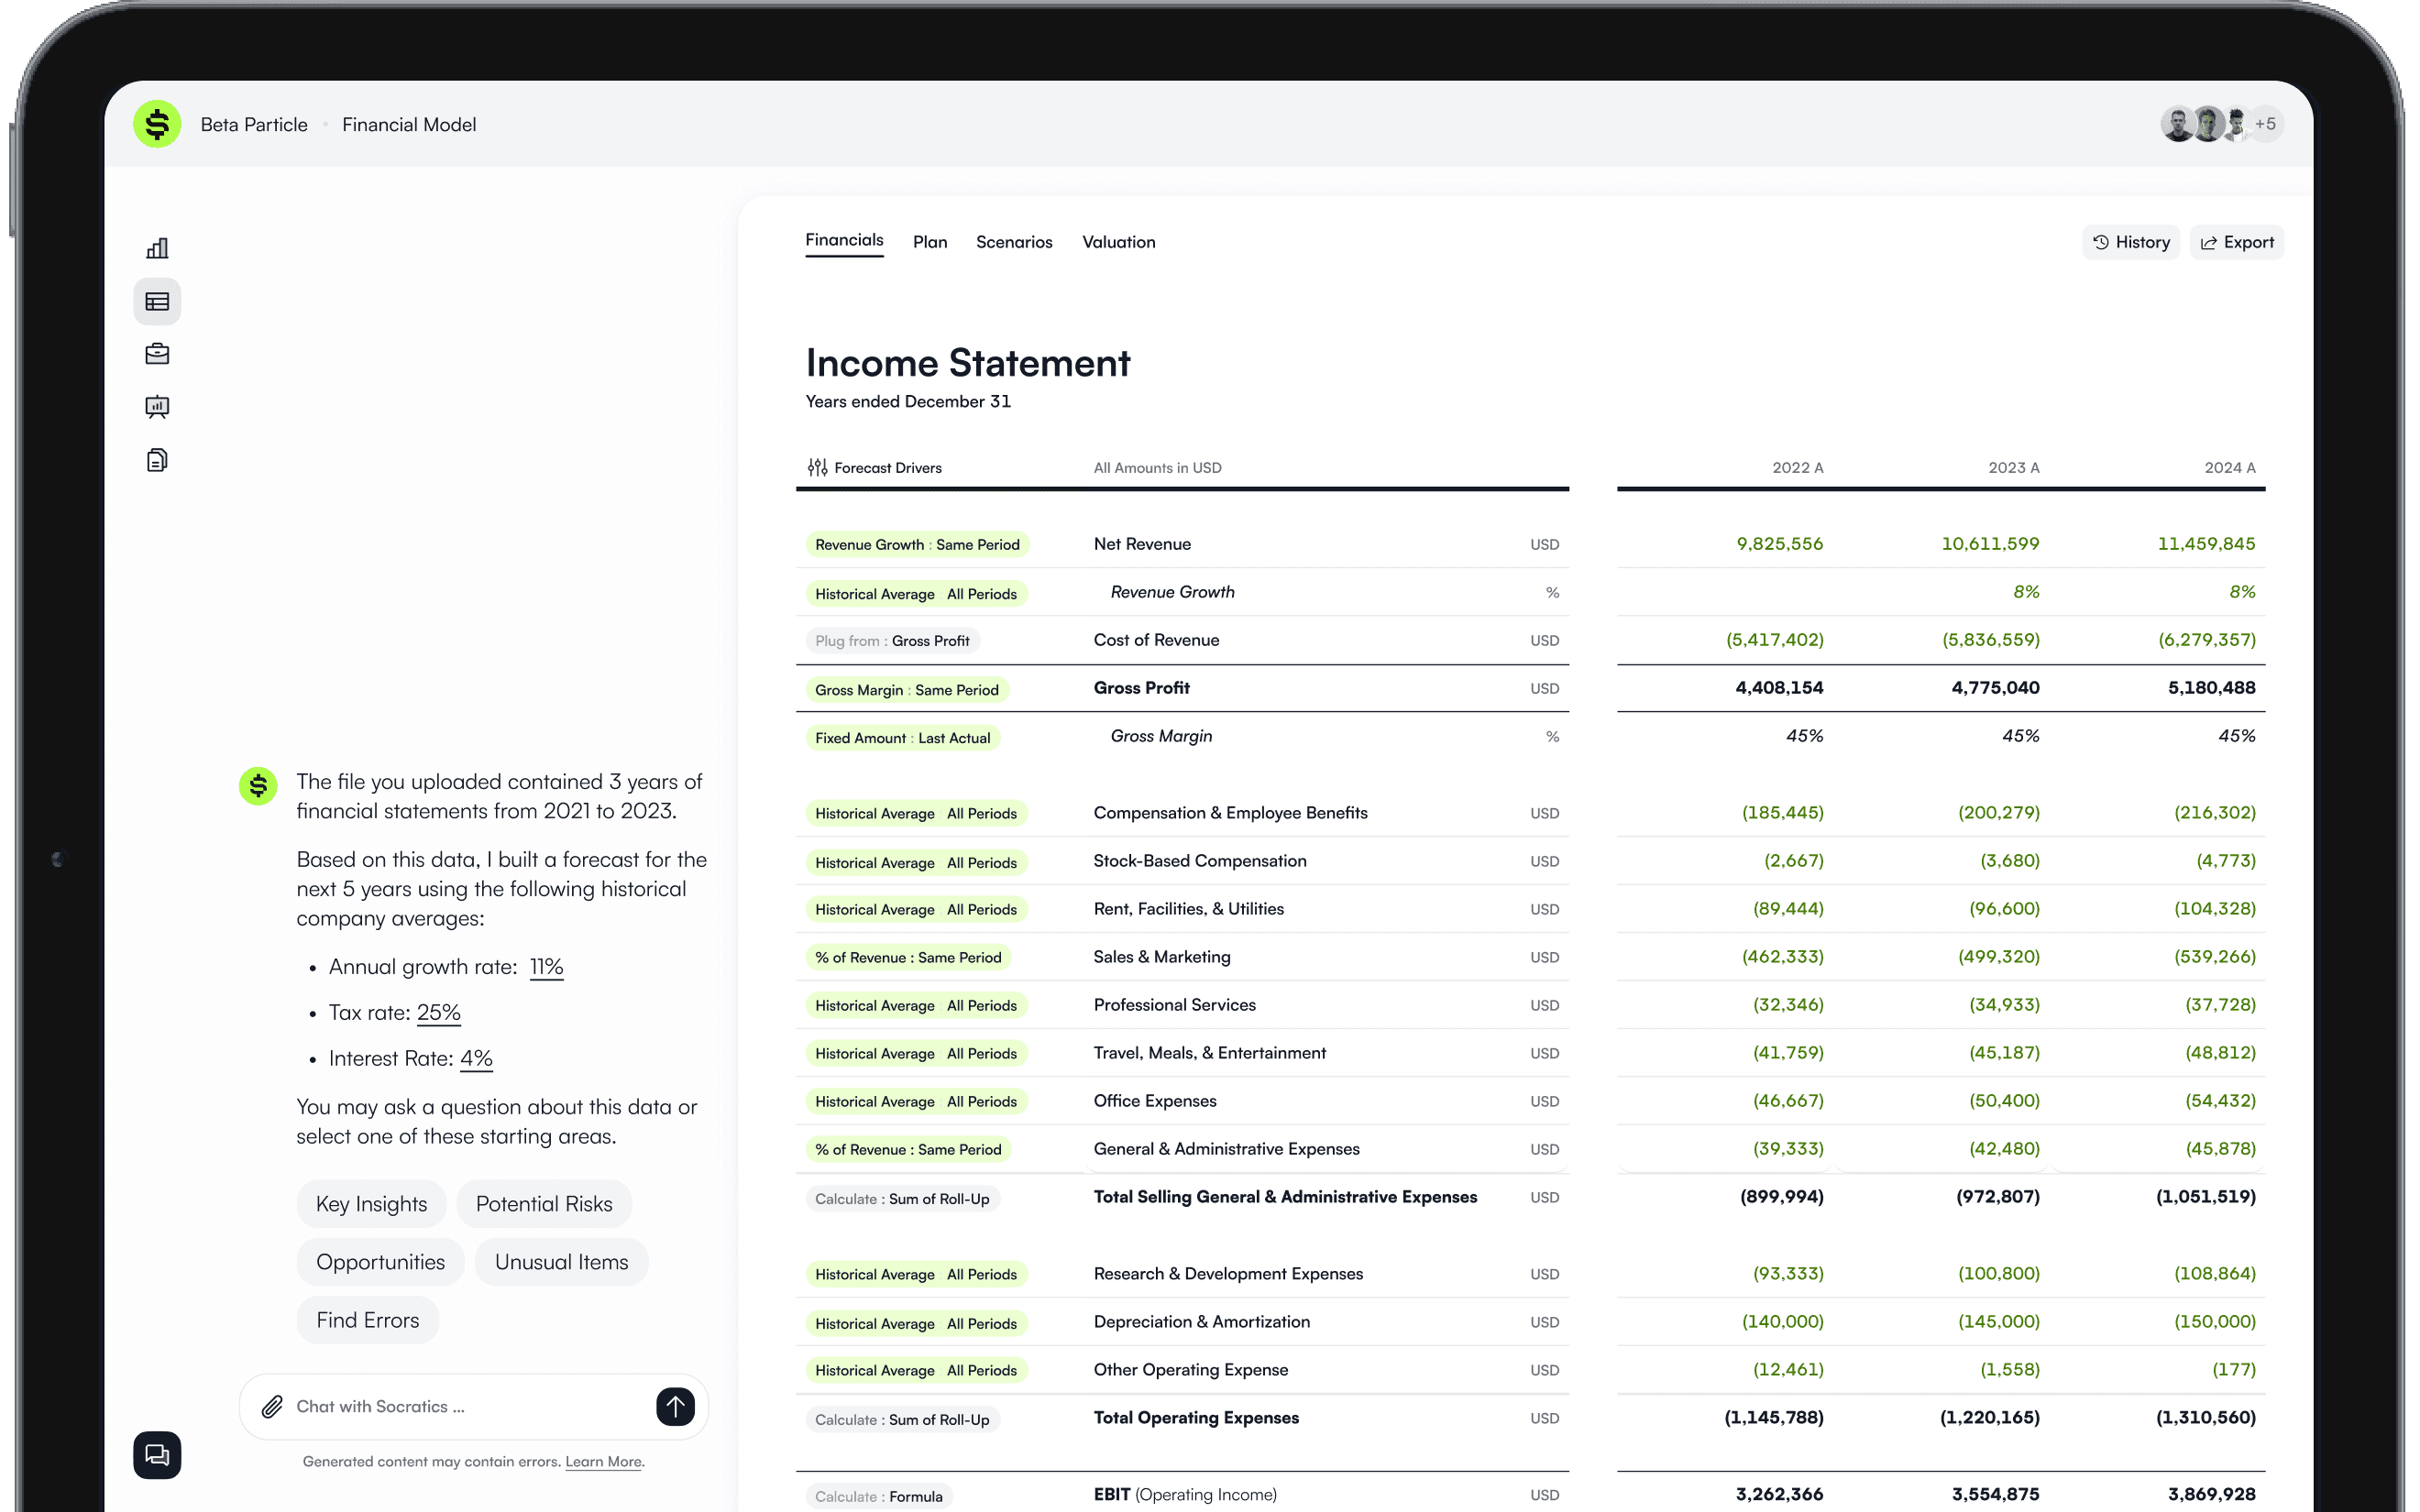Open the Forecast Drivers settings

pos(875,467)
